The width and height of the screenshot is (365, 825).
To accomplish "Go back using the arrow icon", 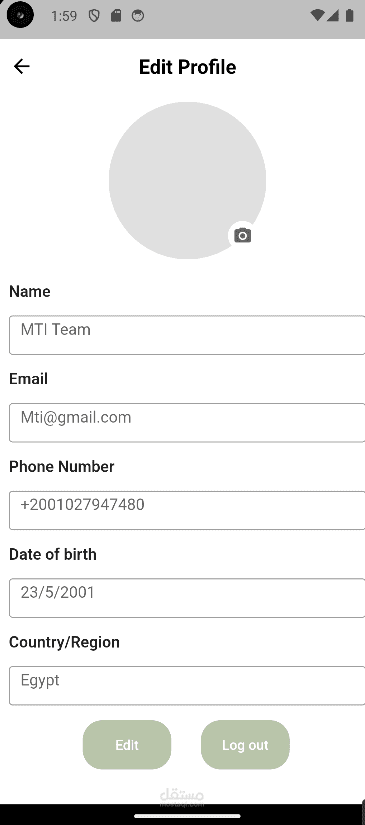I will (x=22, y=66).
